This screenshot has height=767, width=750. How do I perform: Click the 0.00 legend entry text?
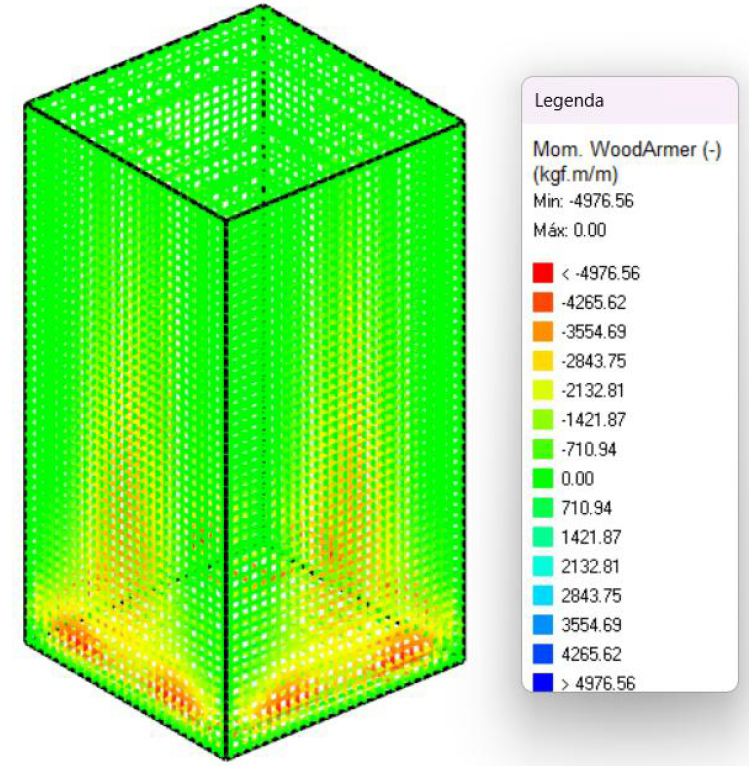coord(578,479)
